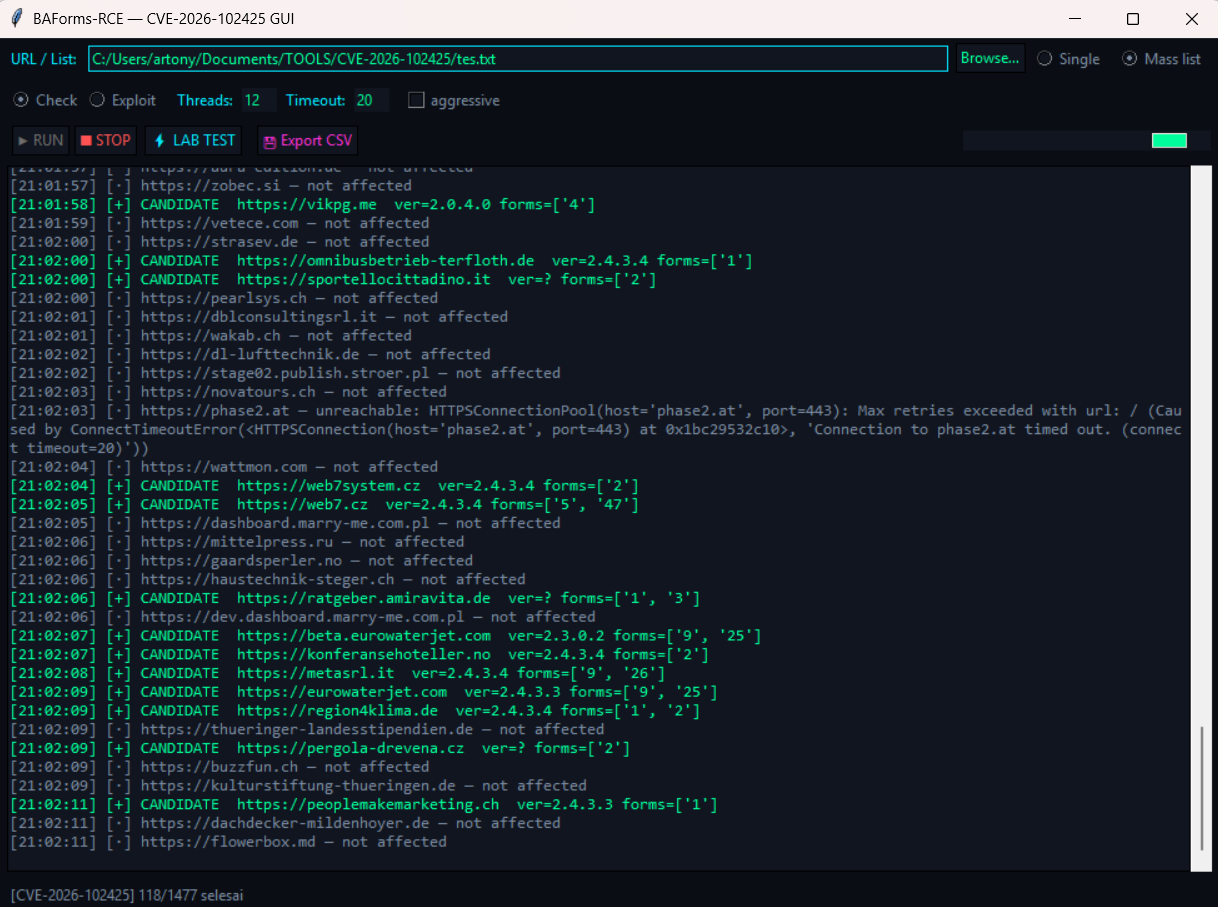Click the log line for mittelpress.ru
Image resolution: width=1218 pixels, height=907 pixels.
(x=237, y=542)
